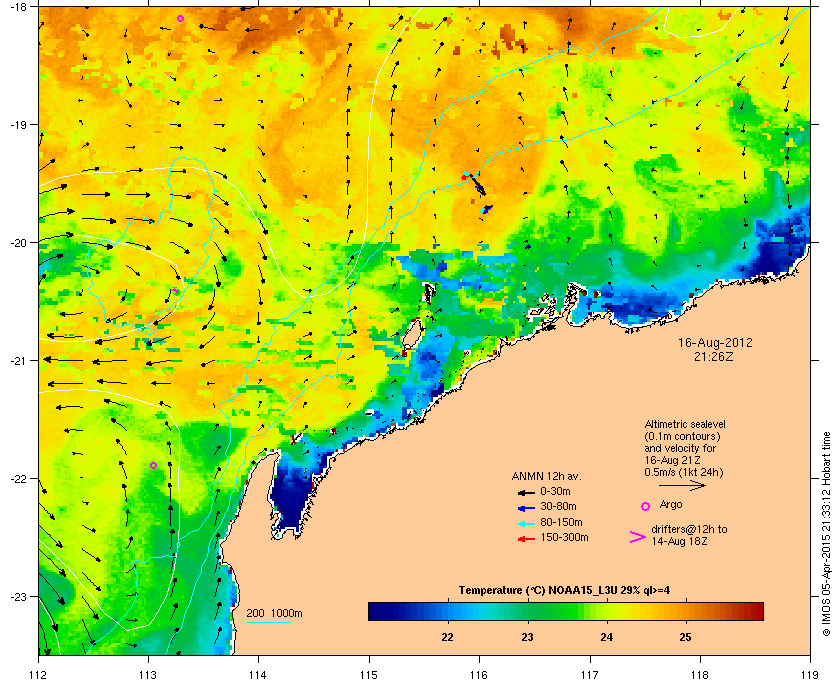Click the longitude axis label 115
The width and height of the screenshot is (840, 680).
point(369,674)
